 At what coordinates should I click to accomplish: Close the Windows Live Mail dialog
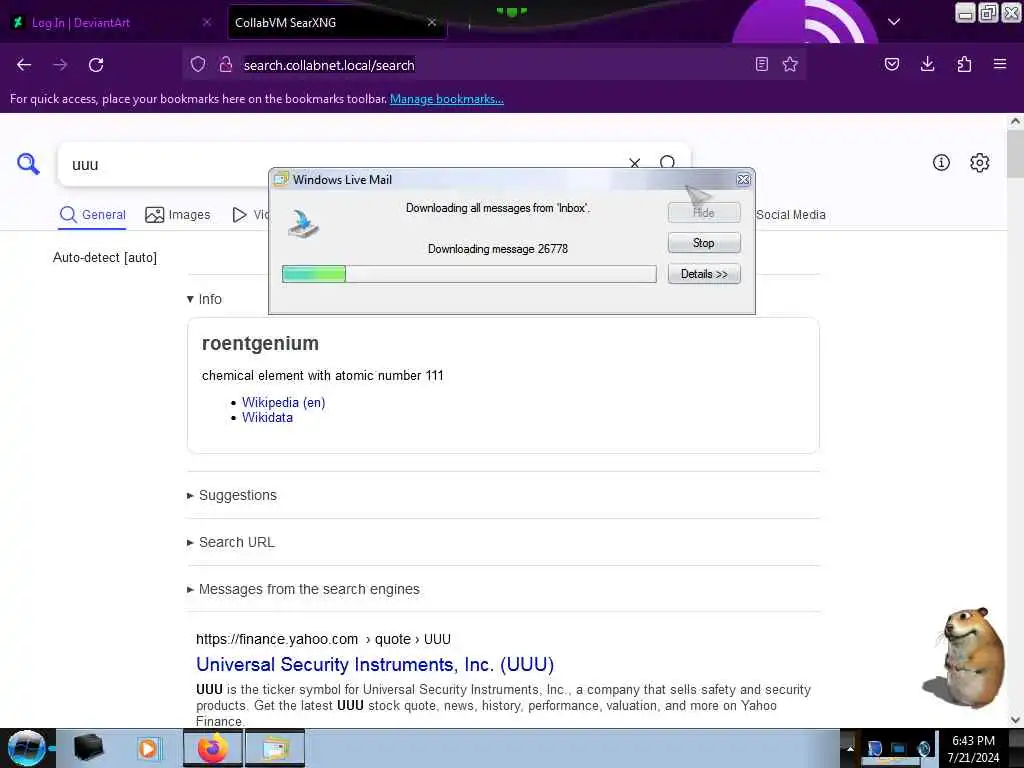(743, 180)
